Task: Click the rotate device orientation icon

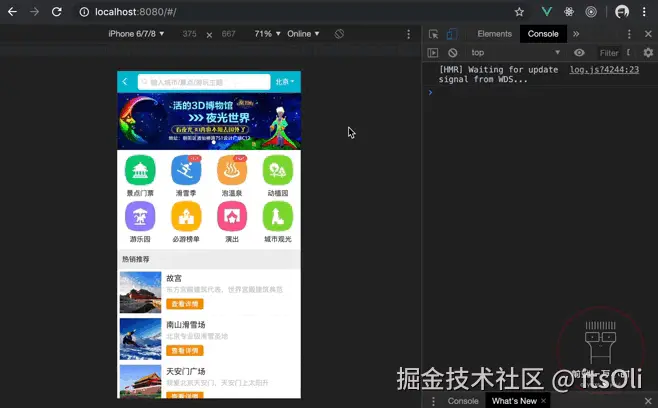Action: tap(339, 34)
